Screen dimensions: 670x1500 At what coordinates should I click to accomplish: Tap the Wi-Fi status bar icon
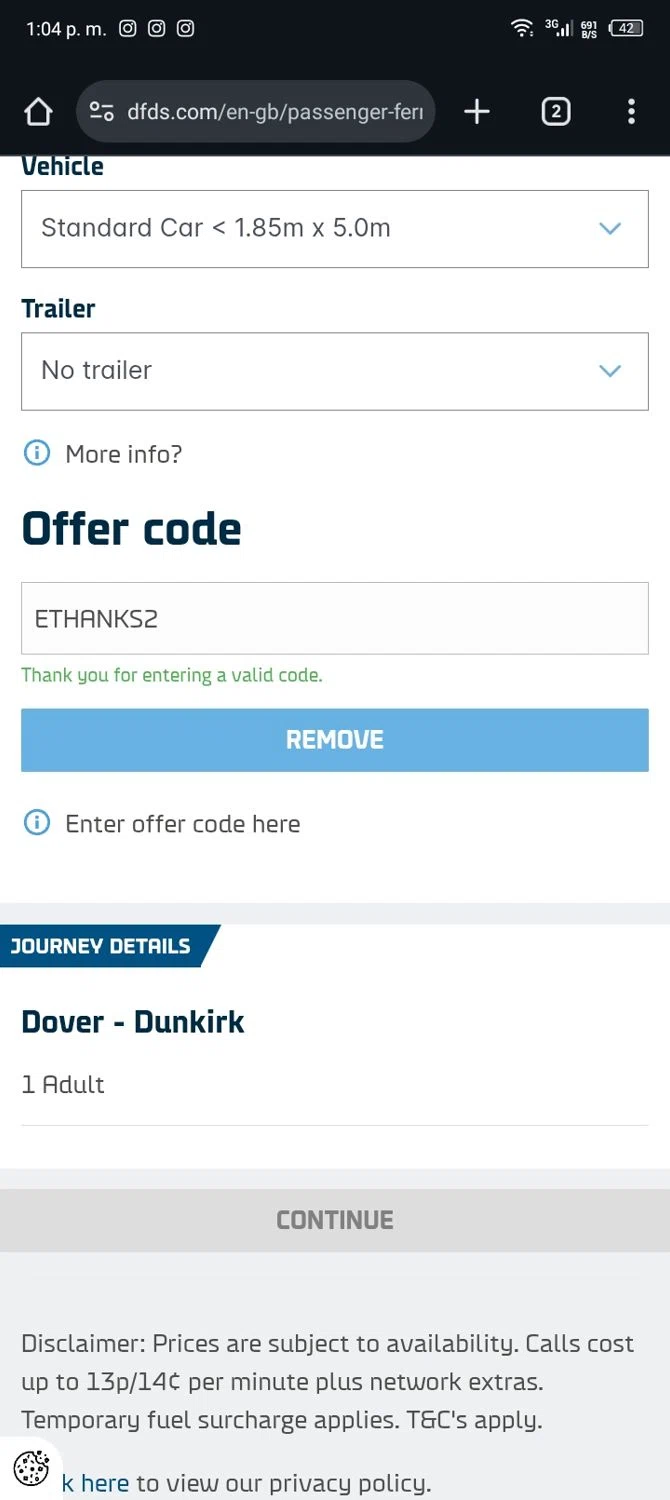(521, 28)
